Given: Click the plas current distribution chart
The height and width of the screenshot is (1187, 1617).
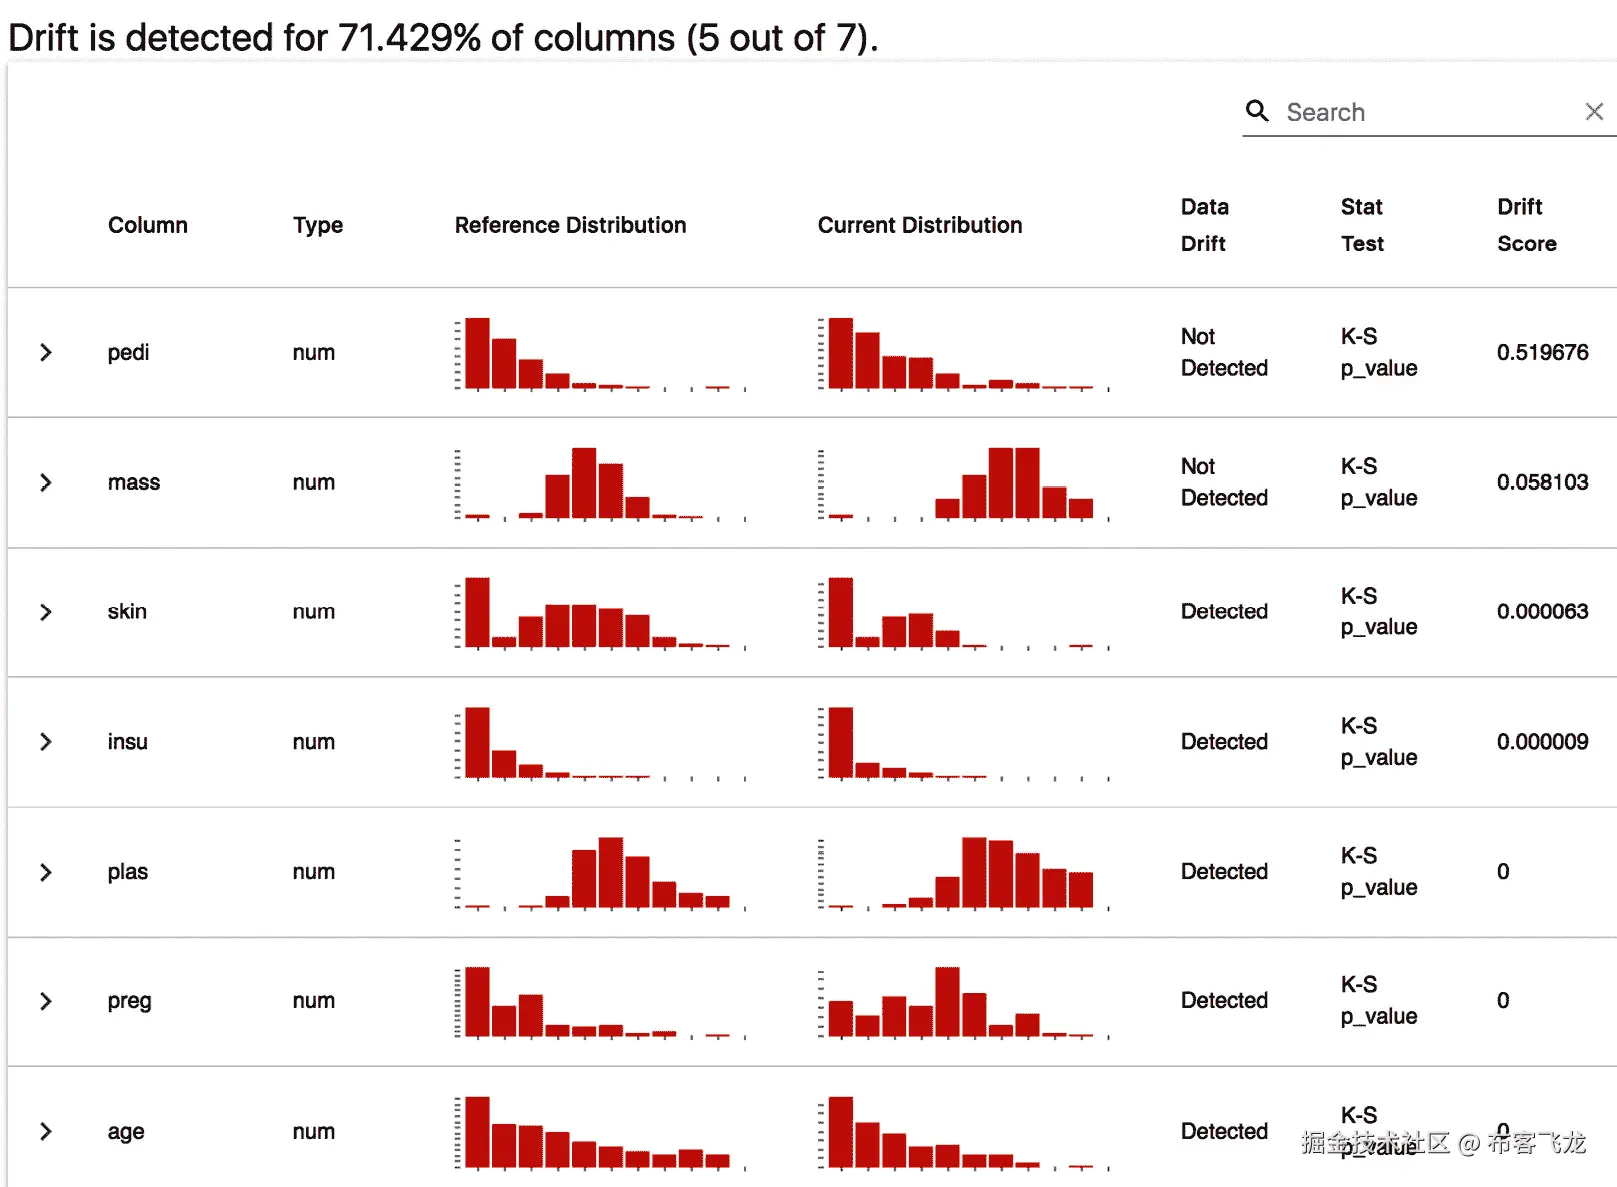Looking at the screenshot, I should 964,873.
